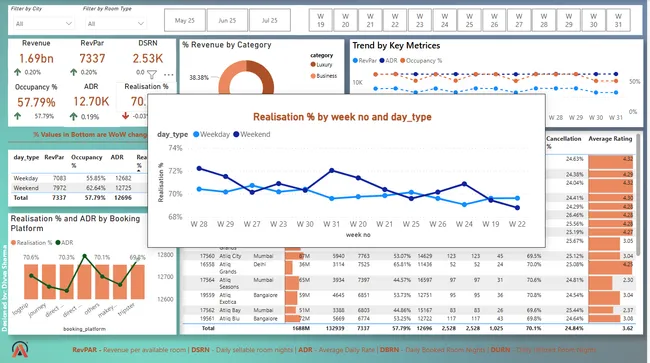
Task: Select the Weekend row in day_type table
Action: (79, 188)
